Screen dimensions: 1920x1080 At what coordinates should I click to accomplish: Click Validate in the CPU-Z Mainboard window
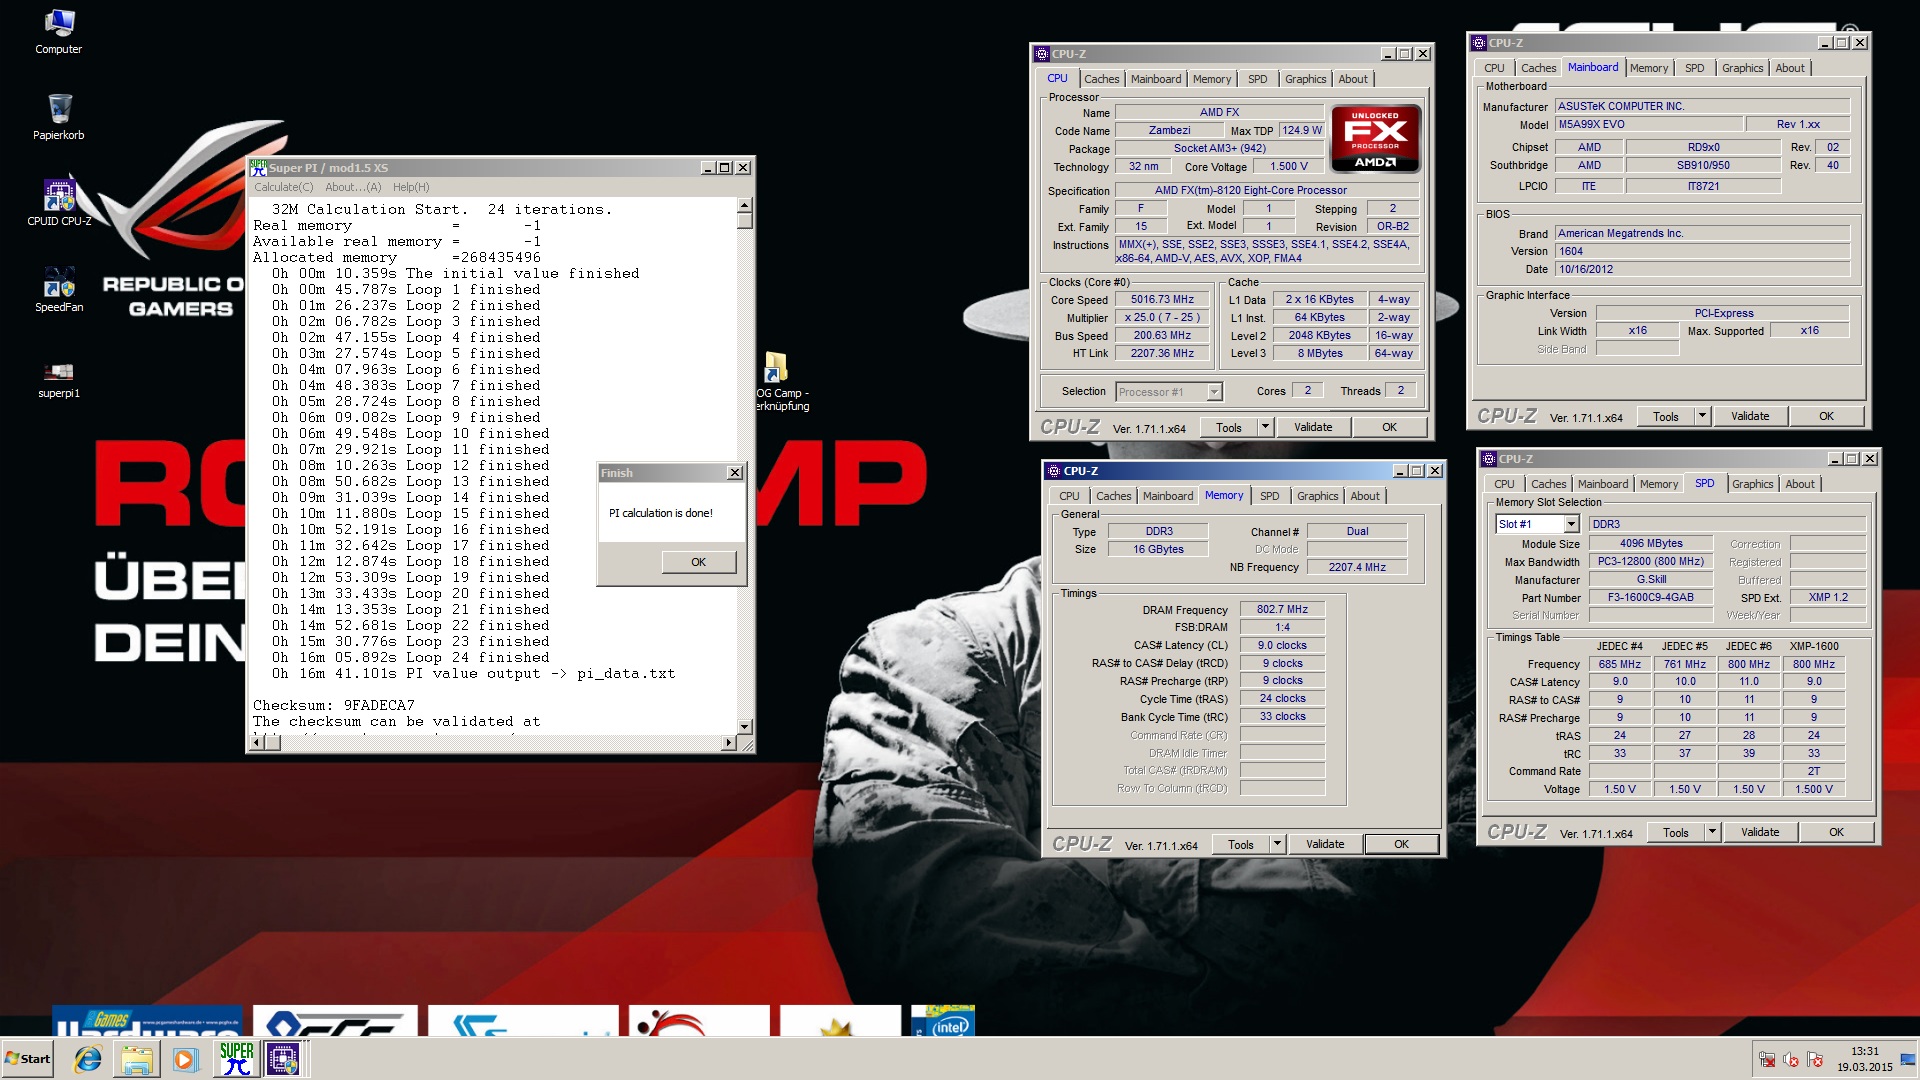(x=1750, y=416)
